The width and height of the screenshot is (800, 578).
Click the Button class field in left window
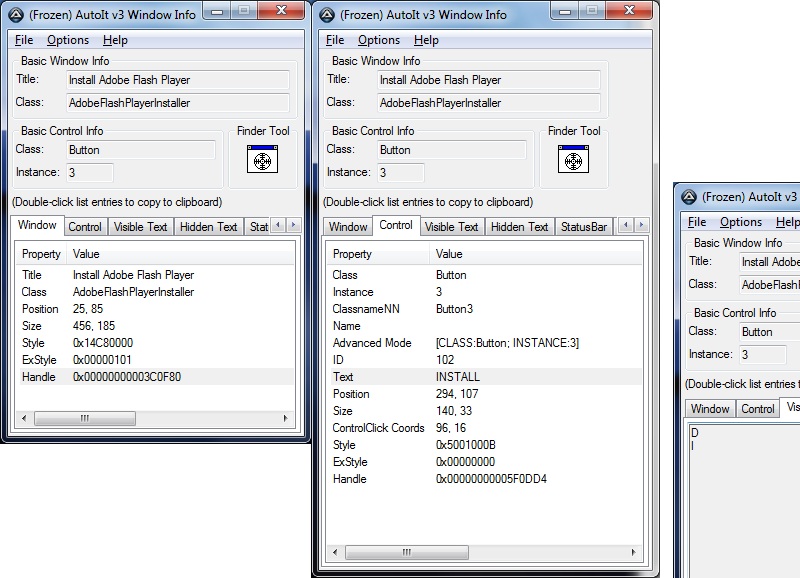(141, 150)
